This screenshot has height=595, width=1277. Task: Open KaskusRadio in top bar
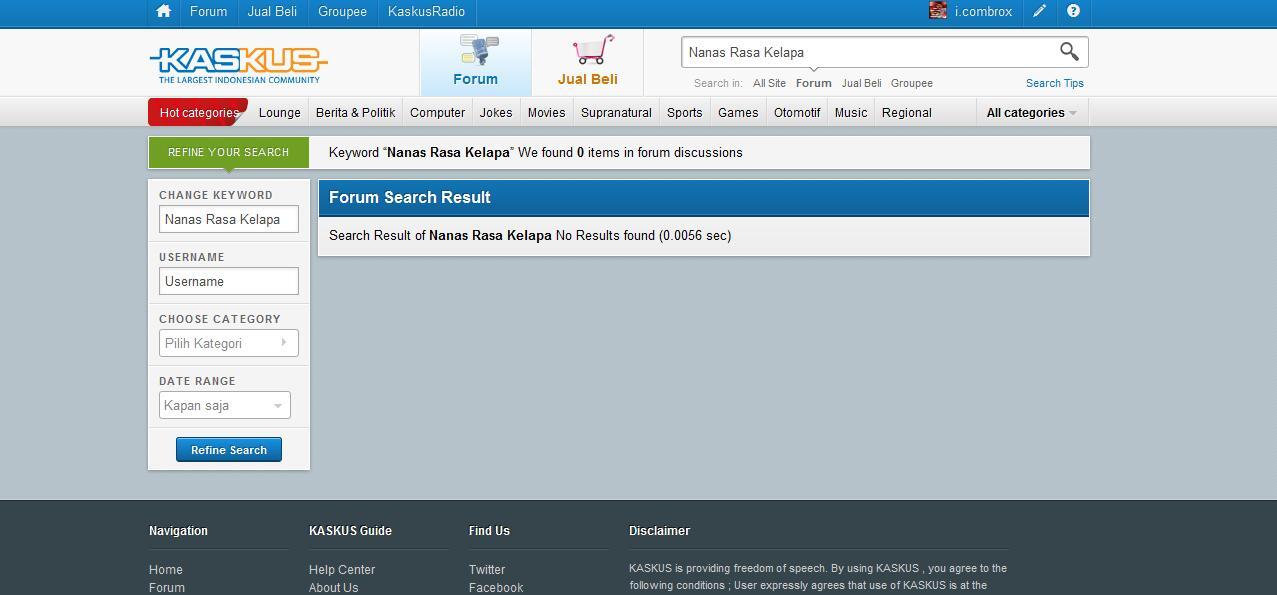(x=426, y=12)
